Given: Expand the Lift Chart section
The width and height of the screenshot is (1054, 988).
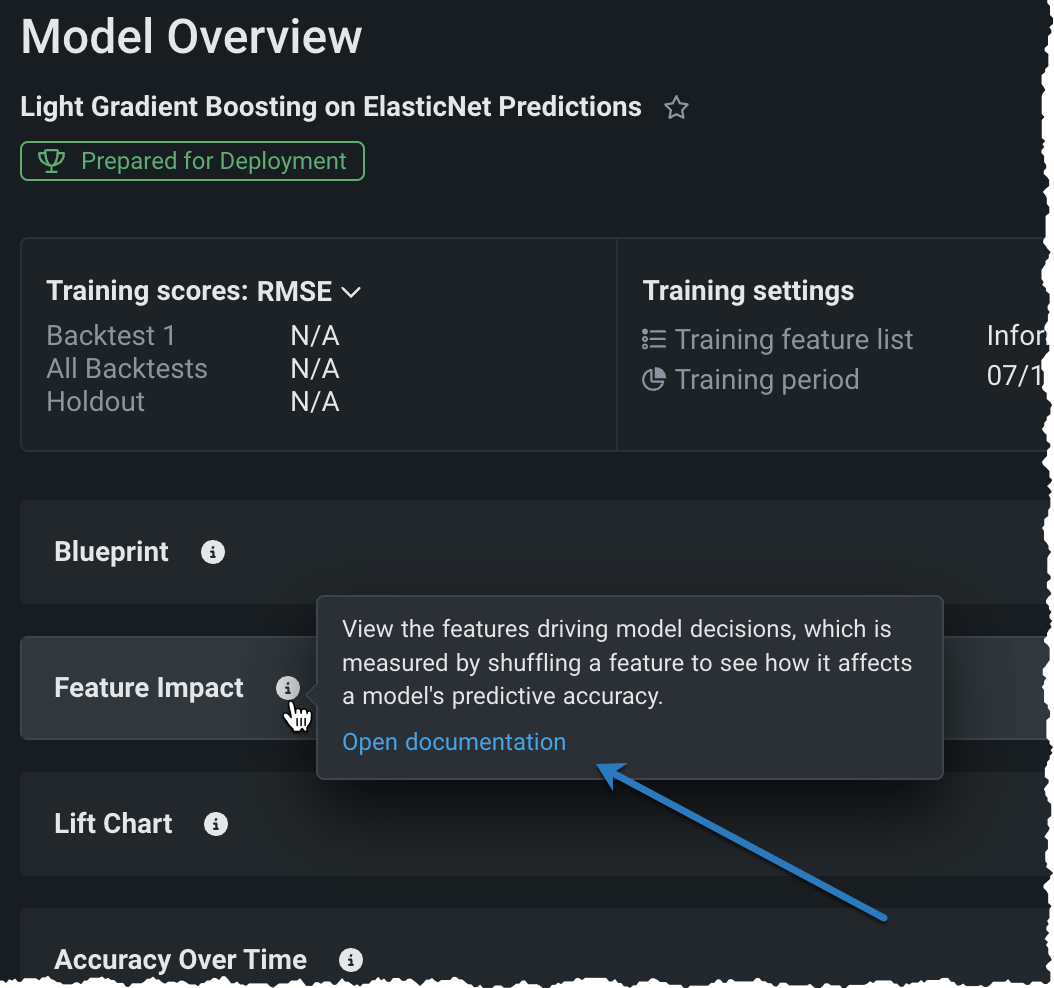Looking at the screenshot, I should (113, 824).
